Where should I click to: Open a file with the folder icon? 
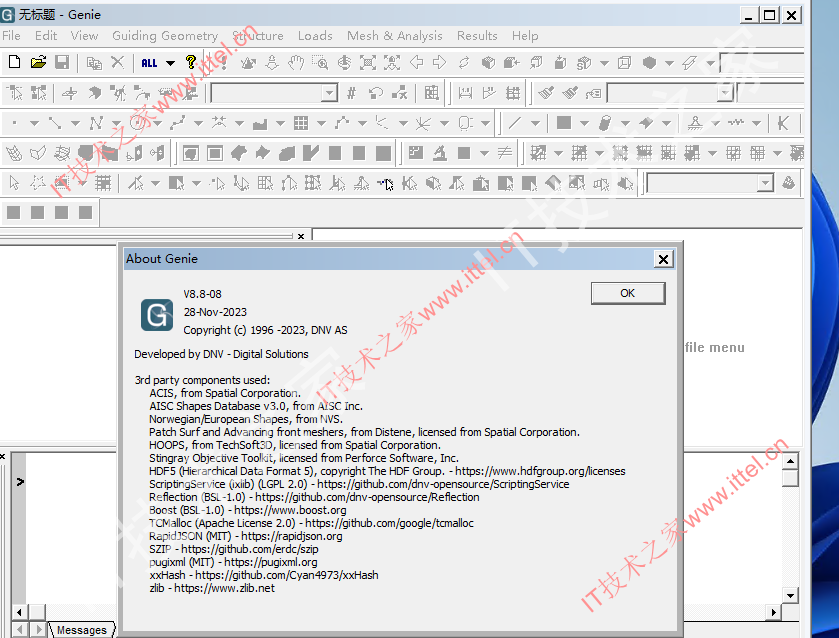38,62
